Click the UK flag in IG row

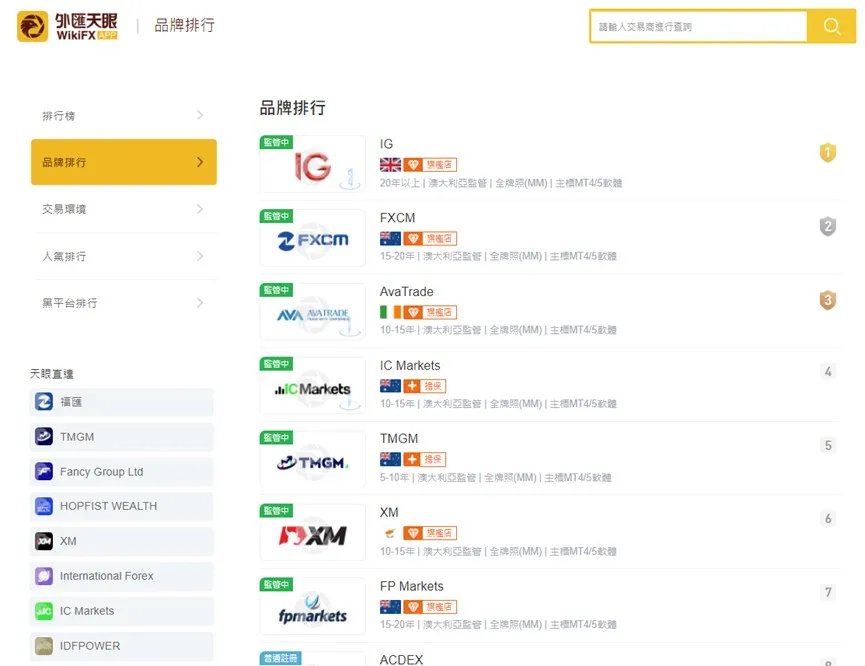point(390,164)
